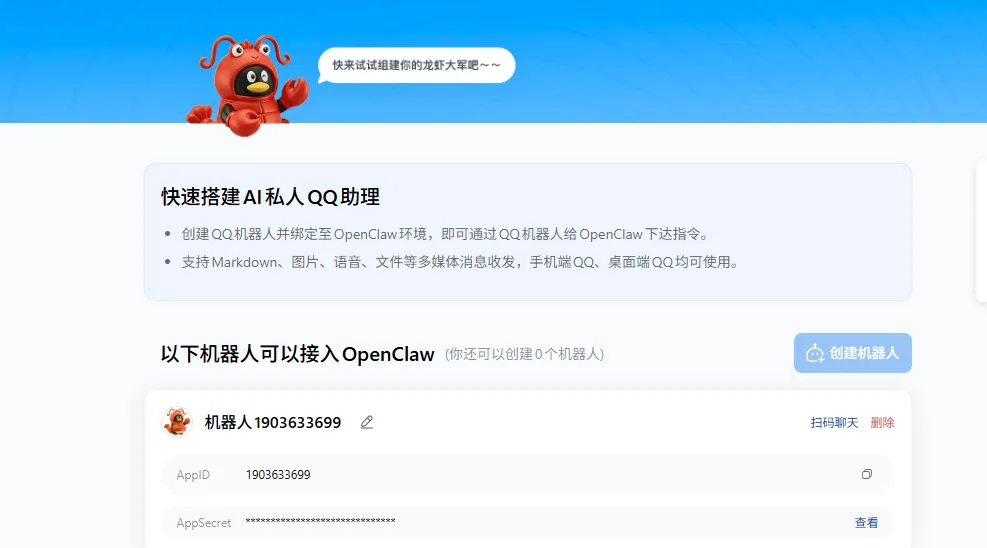Click the robot name 机器人1903633699

(273, 422)
